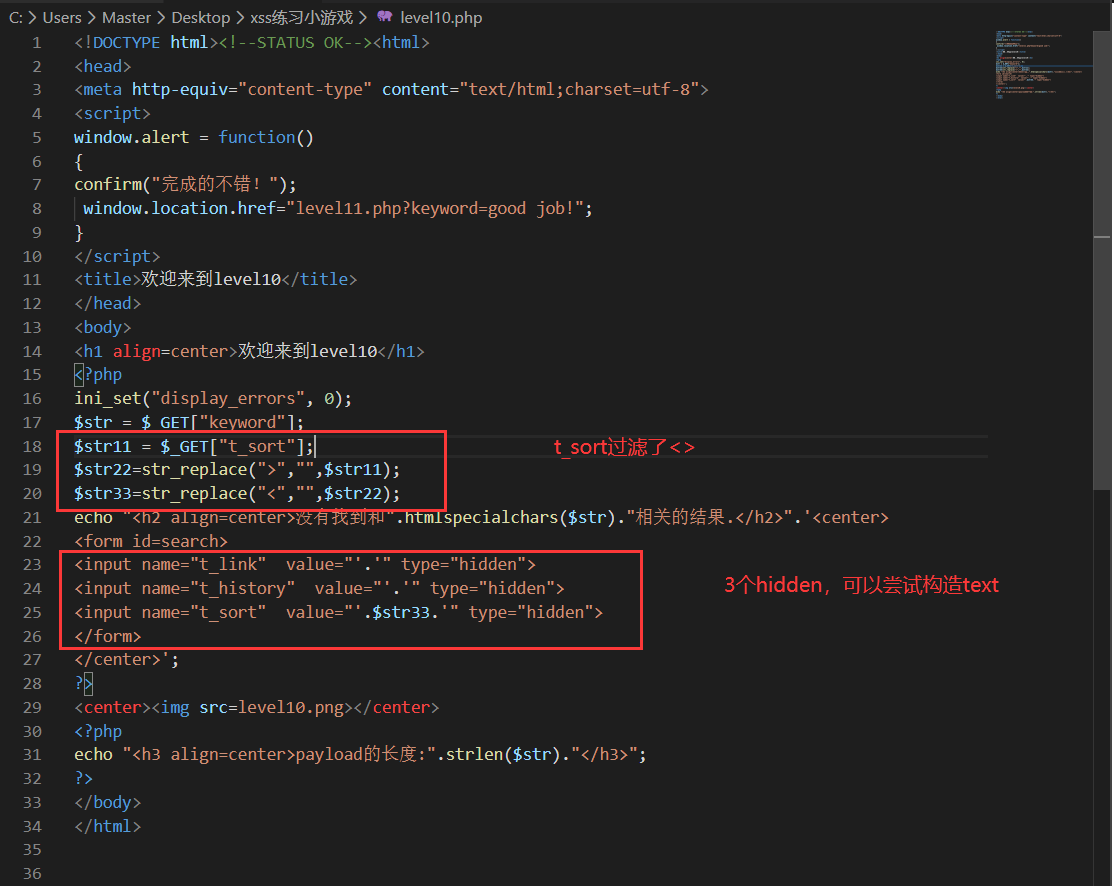
Task: Click the ?> closing tag on line 32
Action: click(x=83, y=778)
